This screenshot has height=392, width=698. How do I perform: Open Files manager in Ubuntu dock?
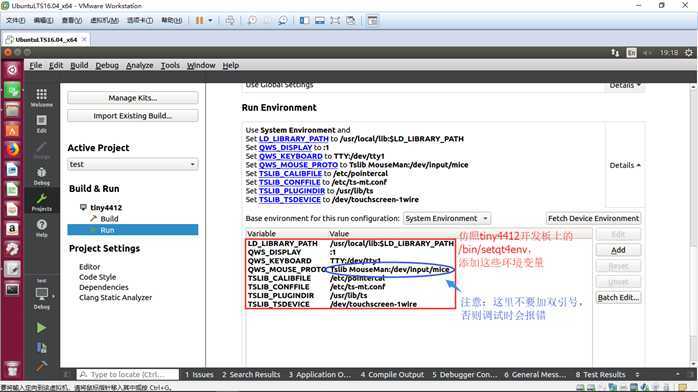[12, 110]
